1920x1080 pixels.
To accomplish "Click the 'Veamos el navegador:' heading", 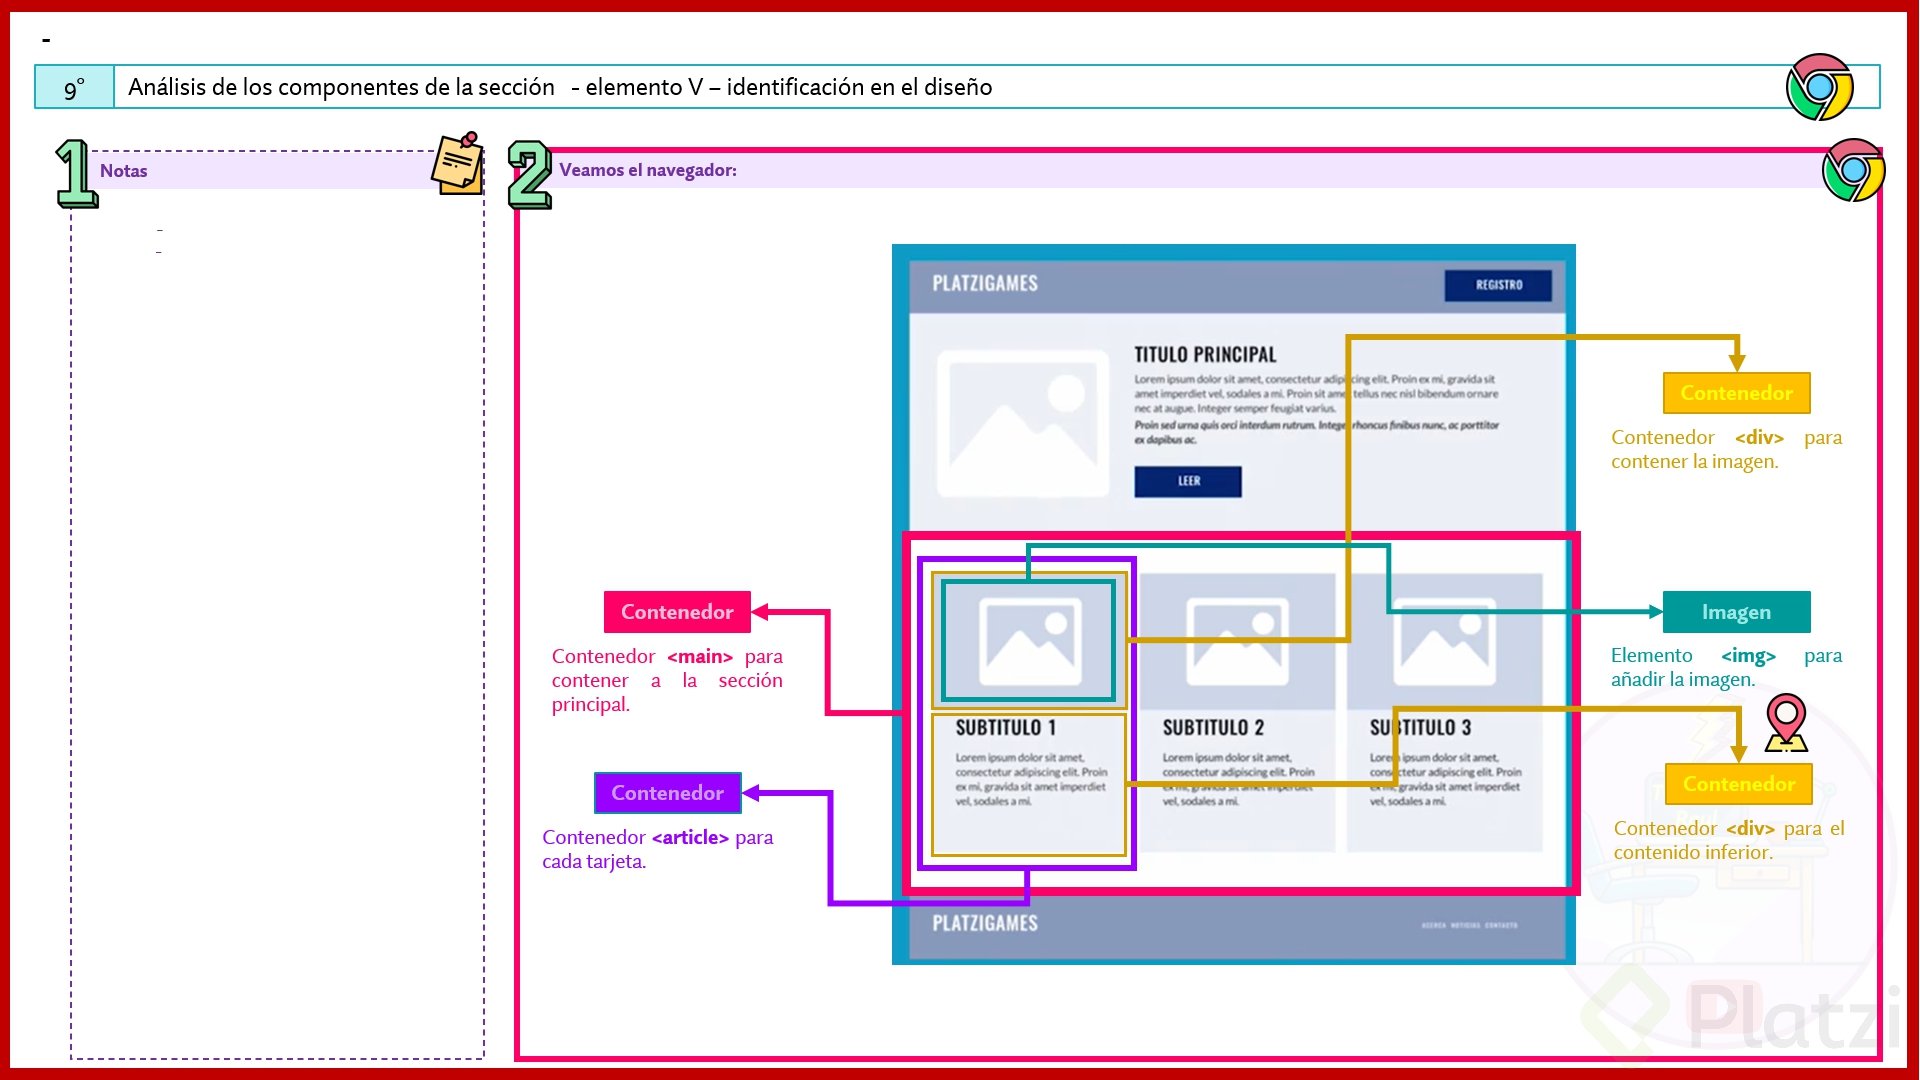I will click(x=648, y=170).
